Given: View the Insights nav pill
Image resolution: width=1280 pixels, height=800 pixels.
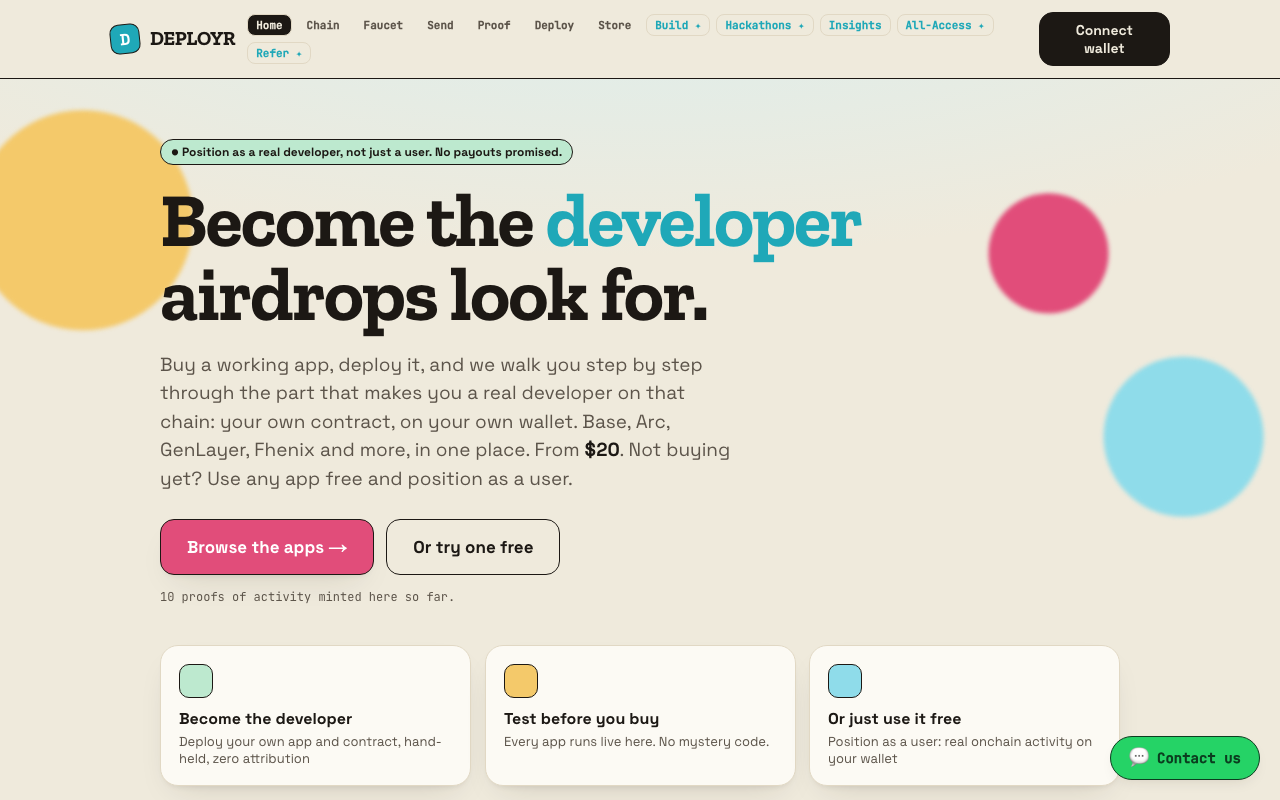Looking at the screenshot, I should coord(855,25).
